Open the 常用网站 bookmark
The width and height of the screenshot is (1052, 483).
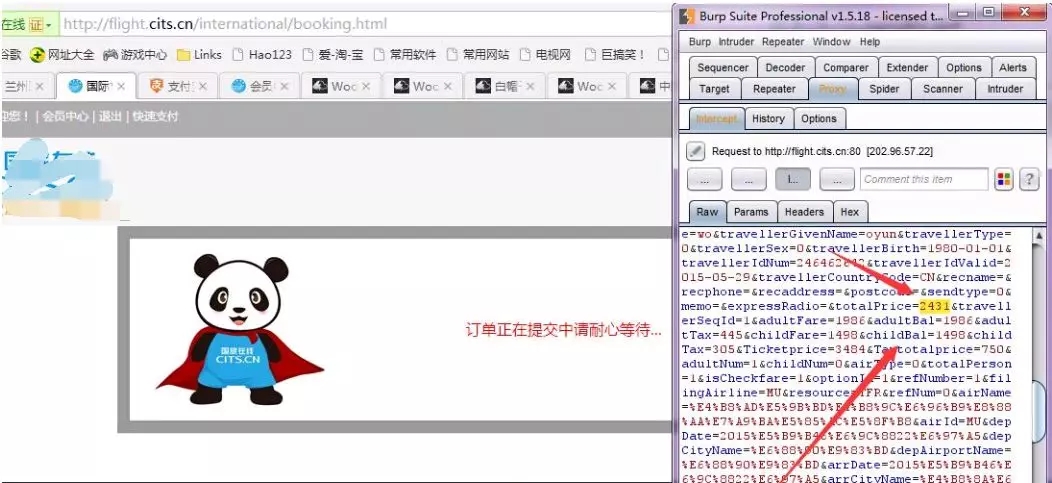click(478, 54)
